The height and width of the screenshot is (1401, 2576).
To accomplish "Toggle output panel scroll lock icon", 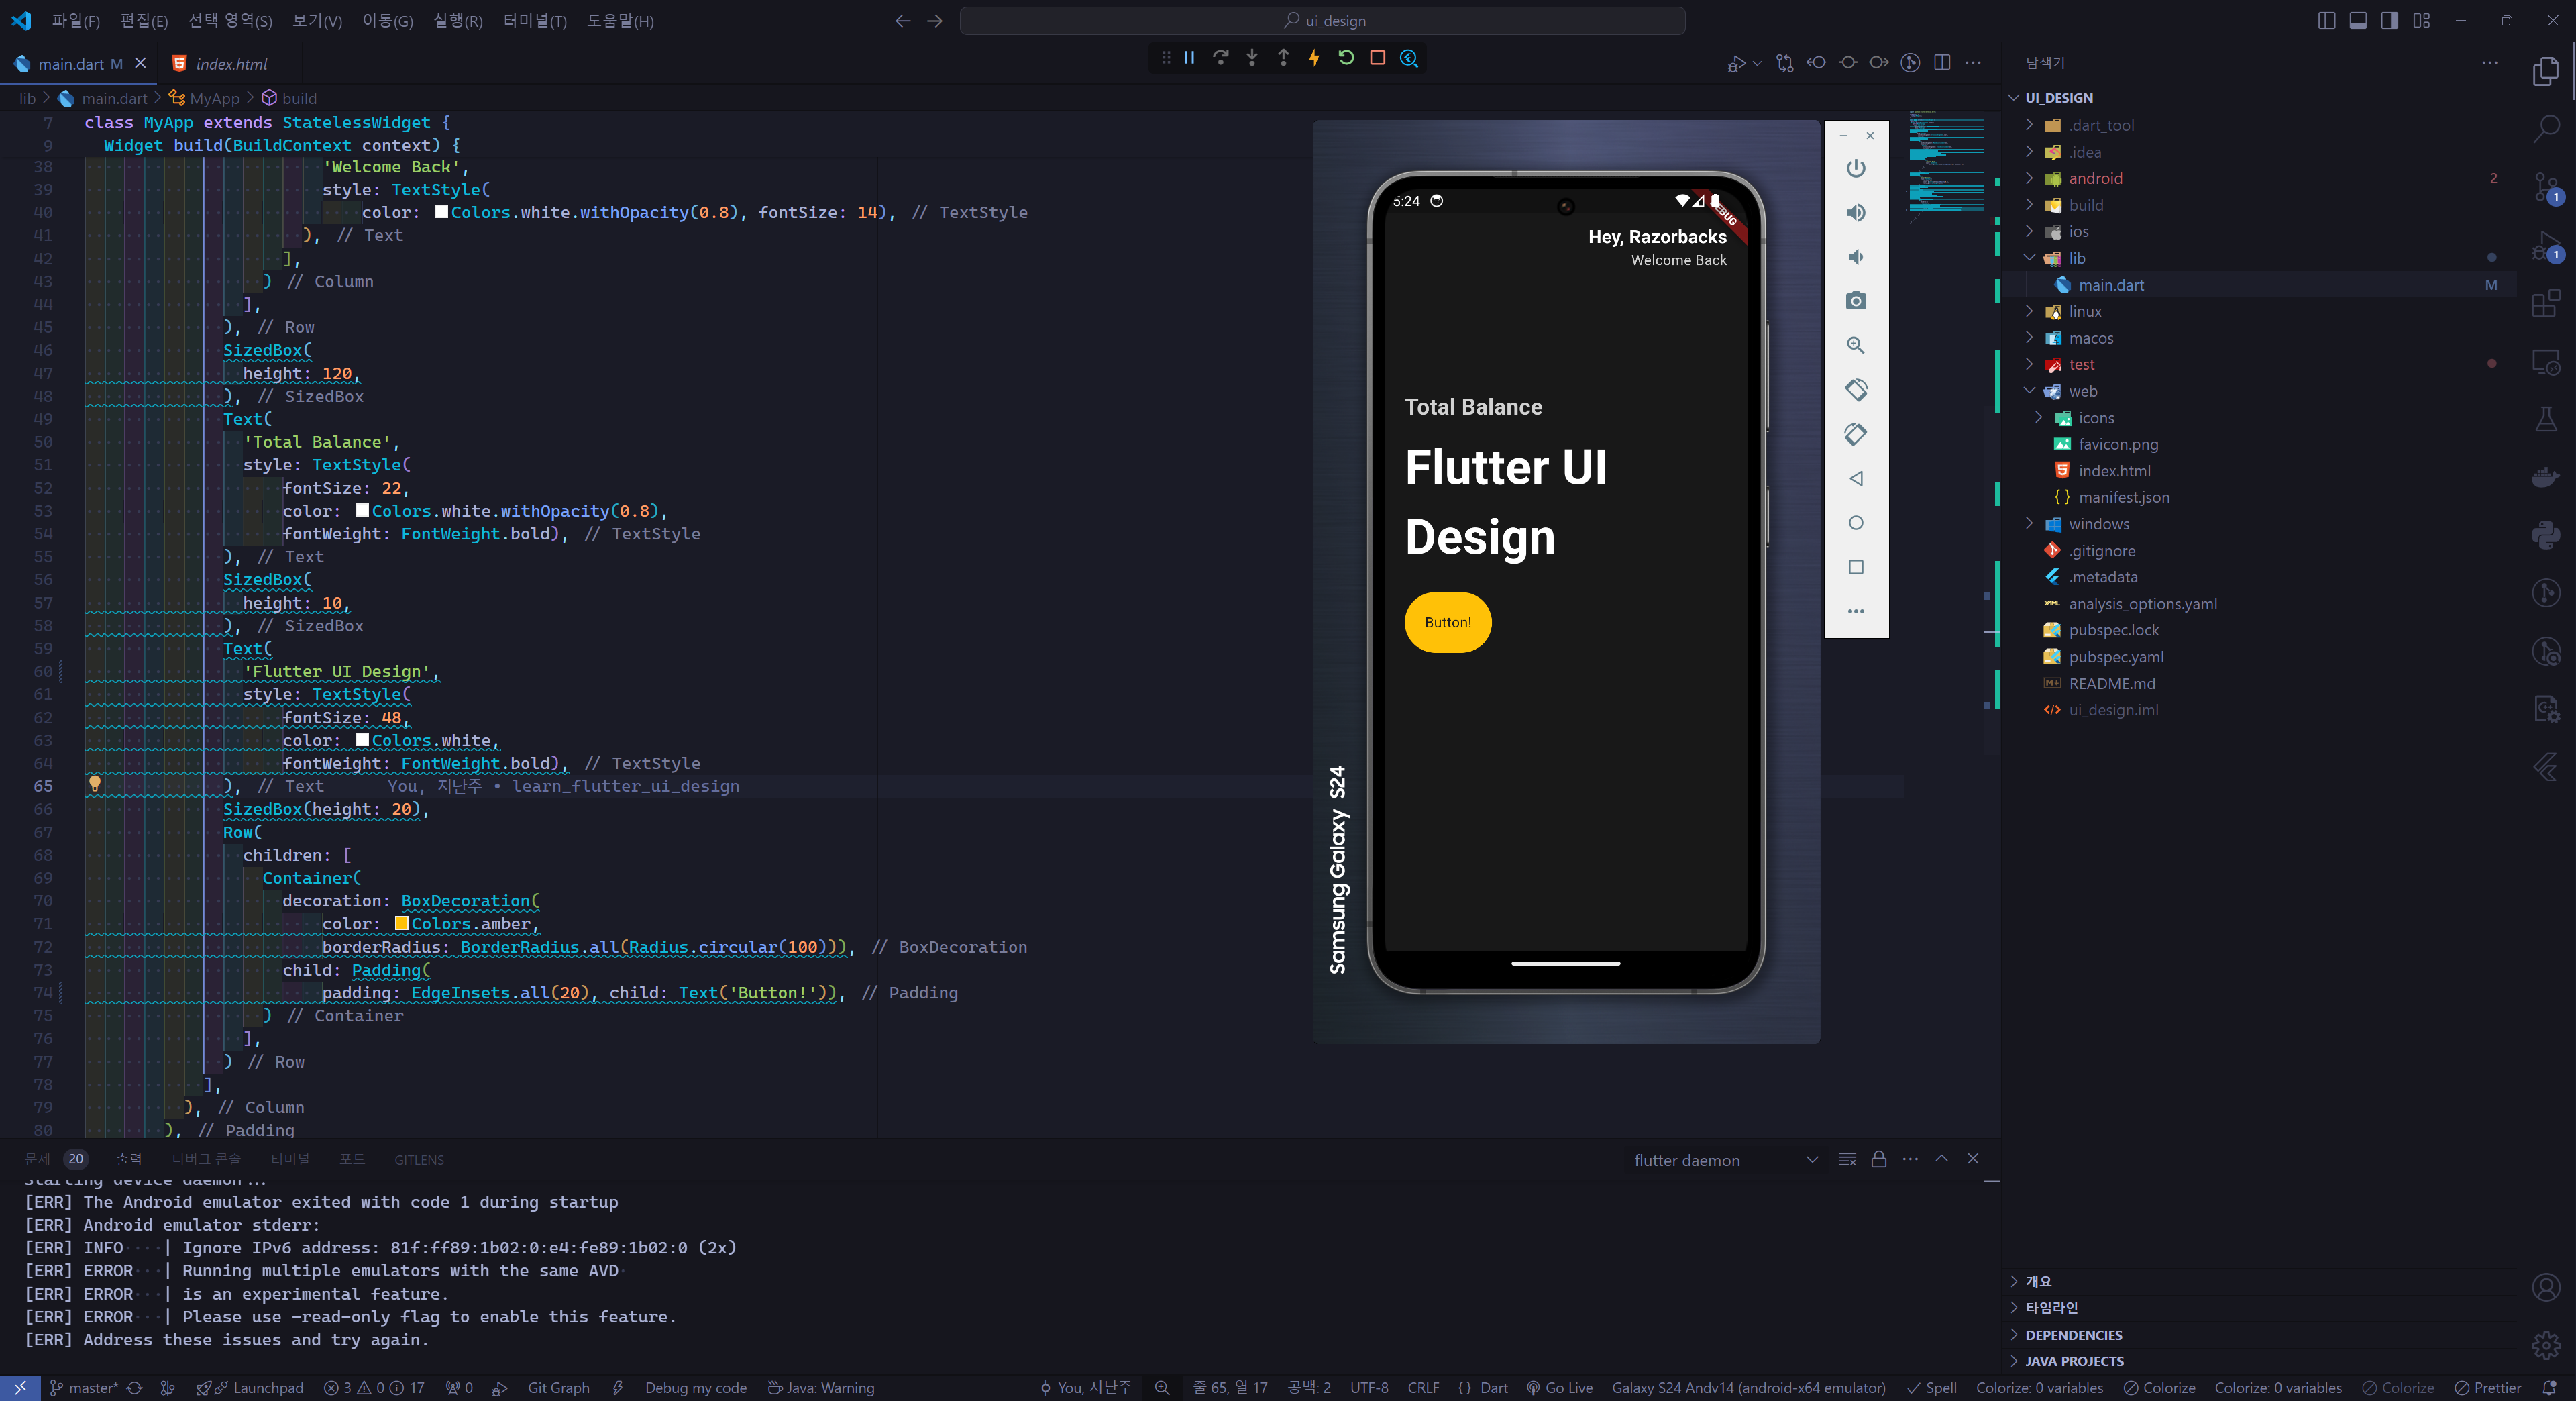I will pos(1878,1159).
